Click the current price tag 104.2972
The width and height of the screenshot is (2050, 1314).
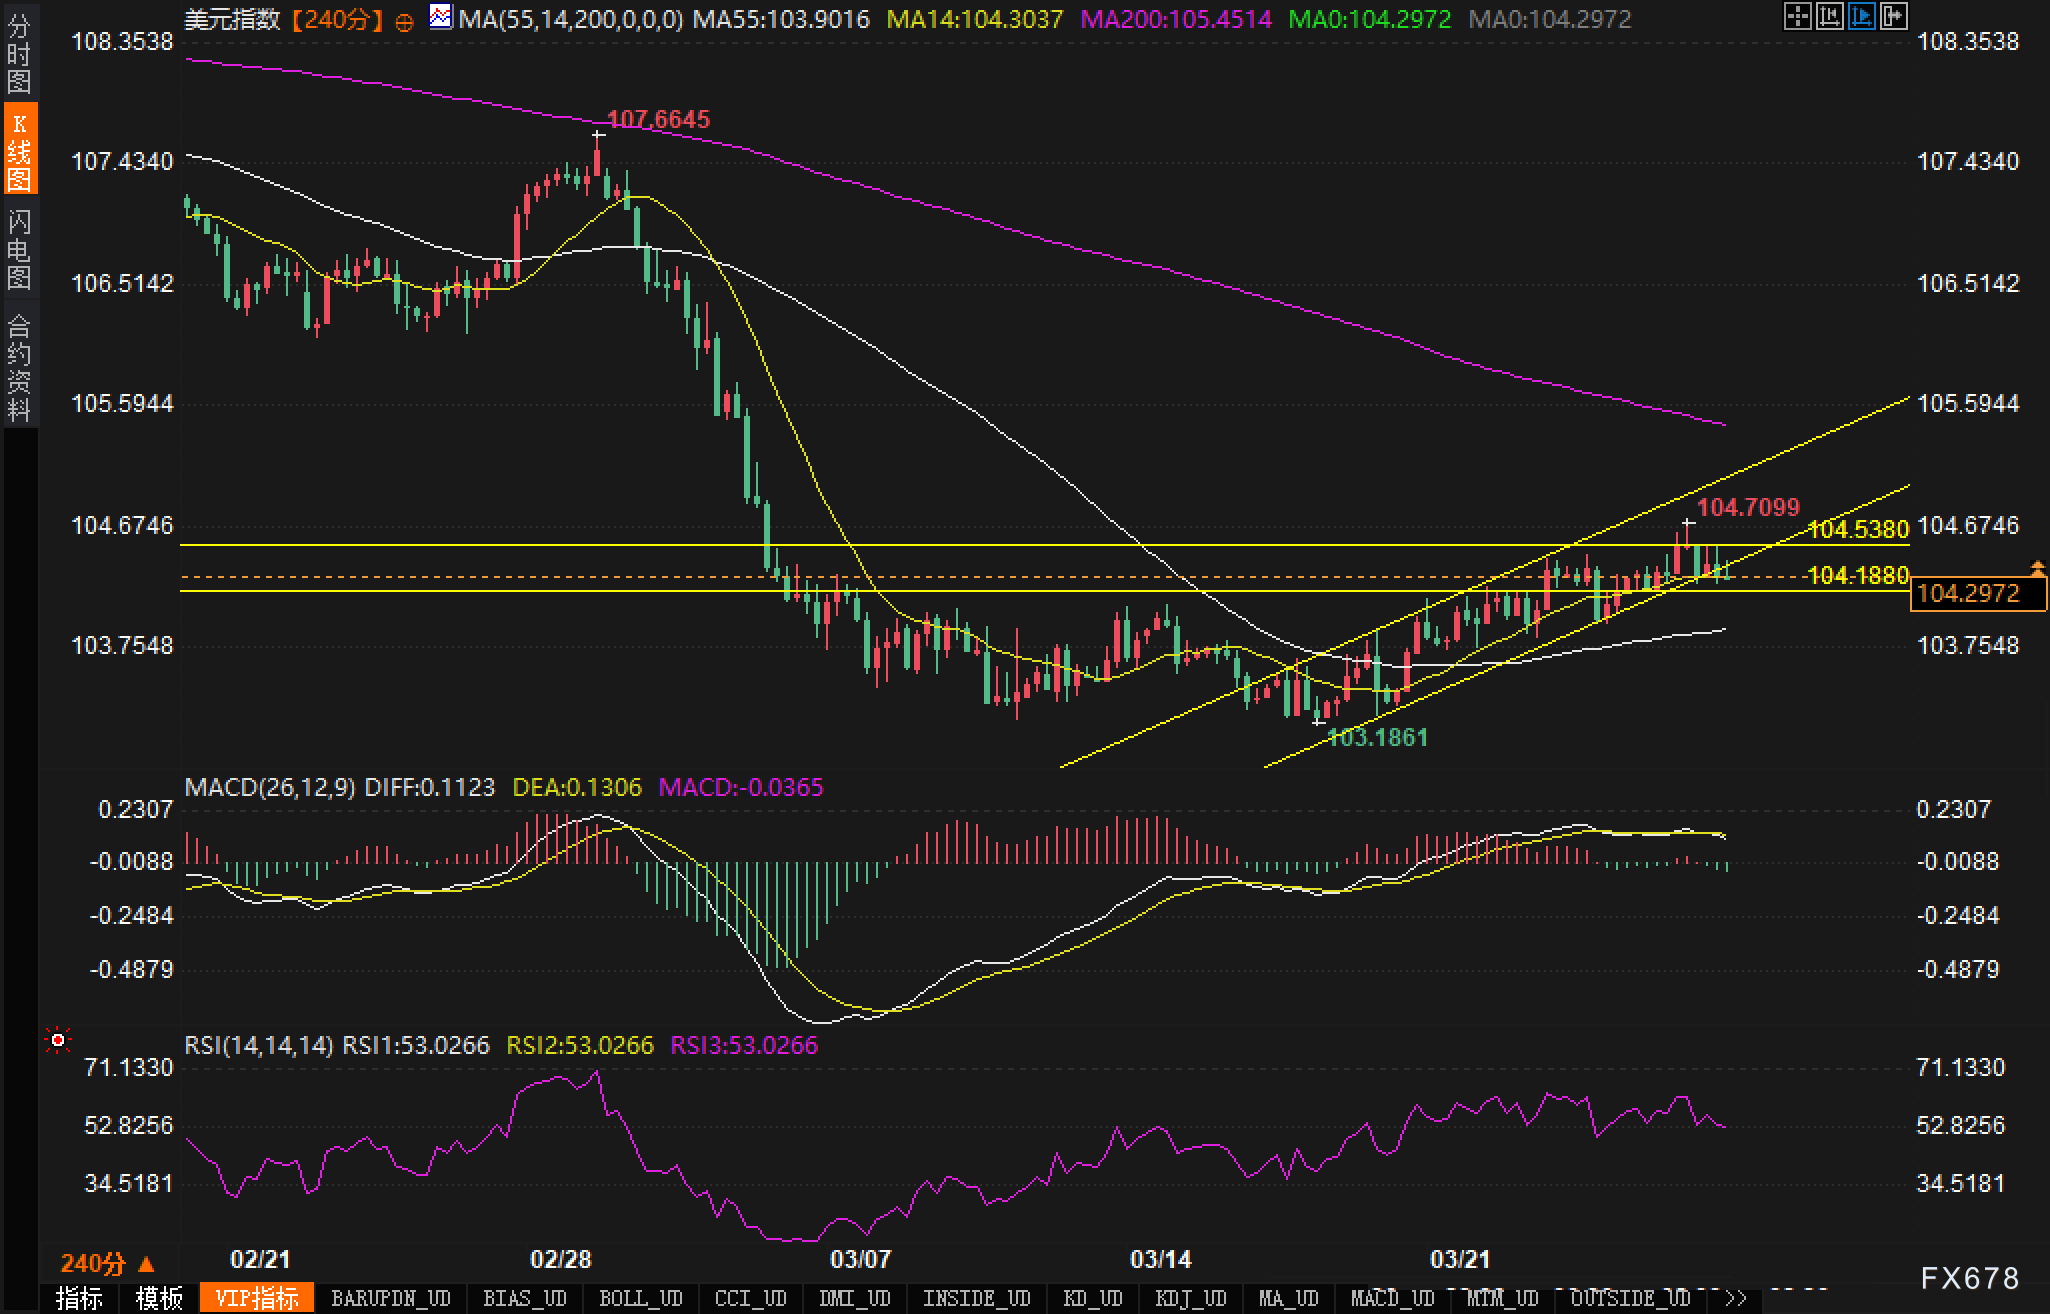click(1968, 593)
